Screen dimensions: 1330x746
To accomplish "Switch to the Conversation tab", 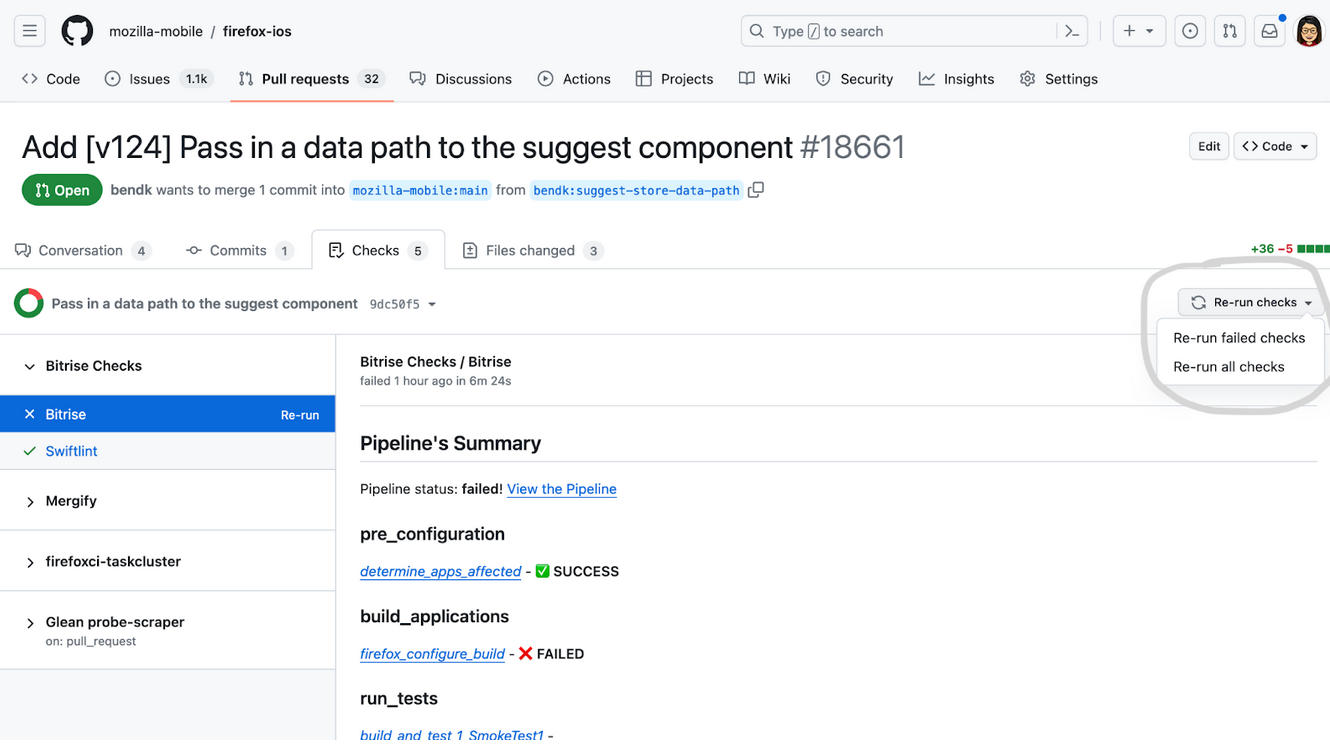I will (x=83, y=250).
